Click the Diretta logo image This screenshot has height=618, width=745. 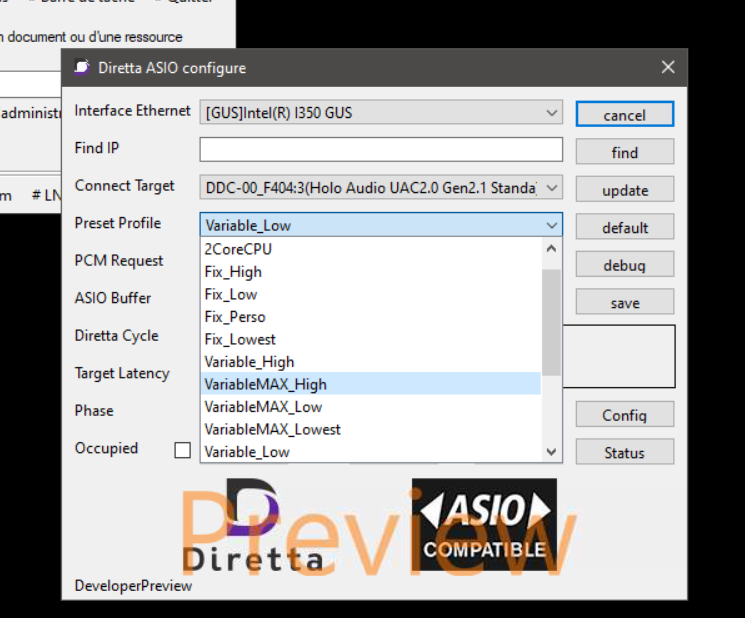tap(253, 524)
